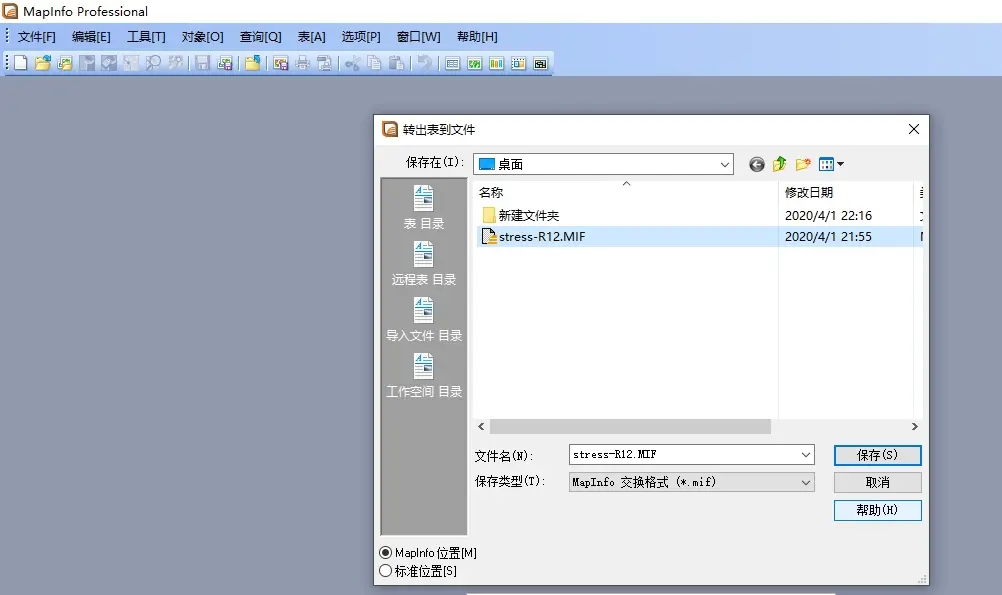Screen dimensions: 1002x595
Task: Open the 帮助[H] menu
Action: coord(477,36)
